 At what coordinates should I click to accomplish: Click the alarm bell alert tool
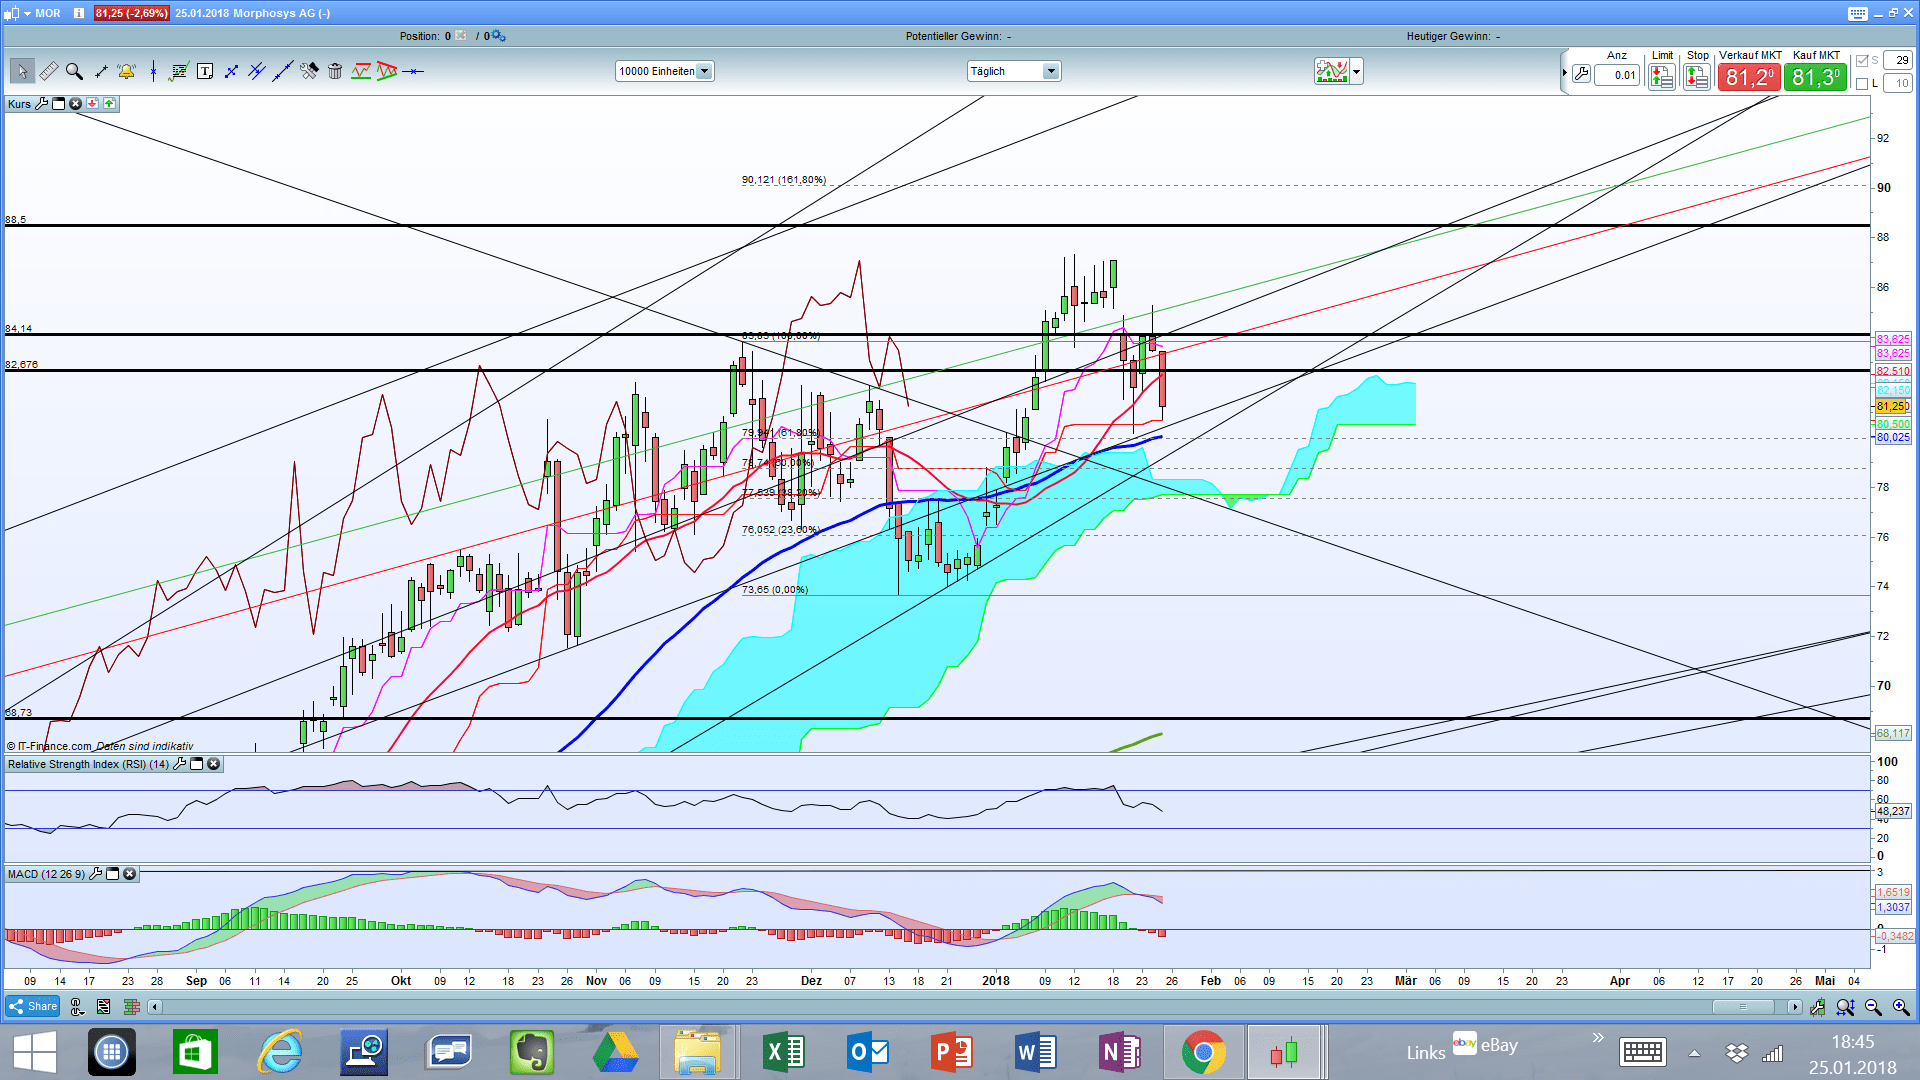pyautogui.click(x=126, y=71)
